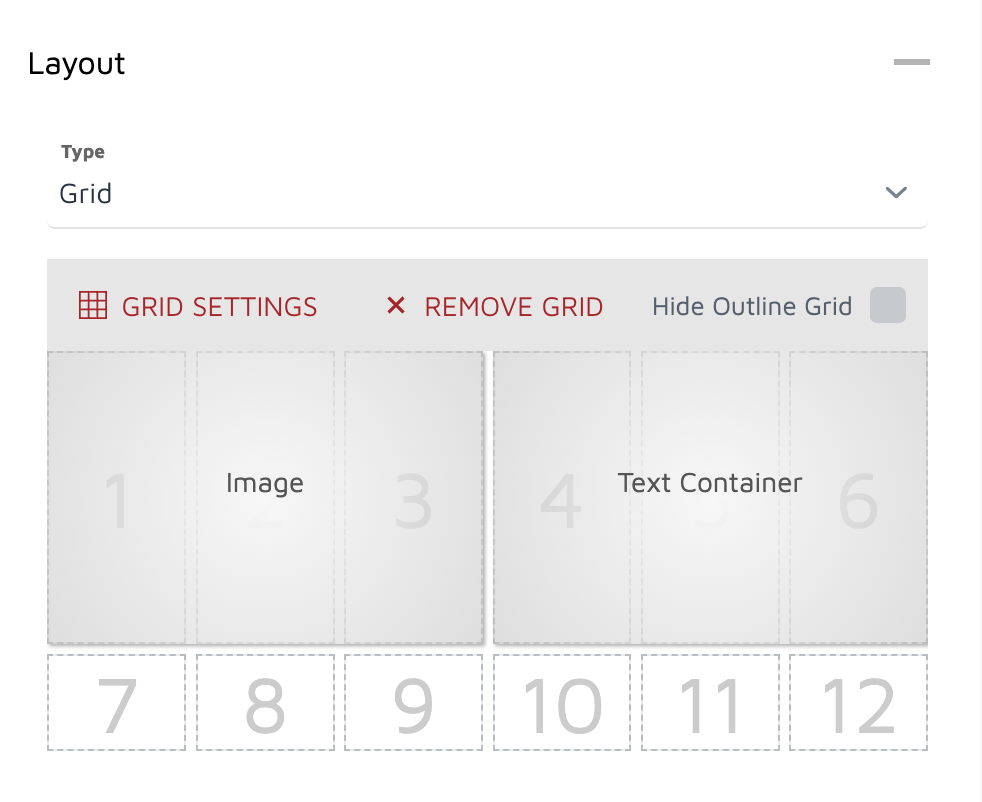Open Grid Settings
Screen dimensions: 982x802
click(218, 306)
